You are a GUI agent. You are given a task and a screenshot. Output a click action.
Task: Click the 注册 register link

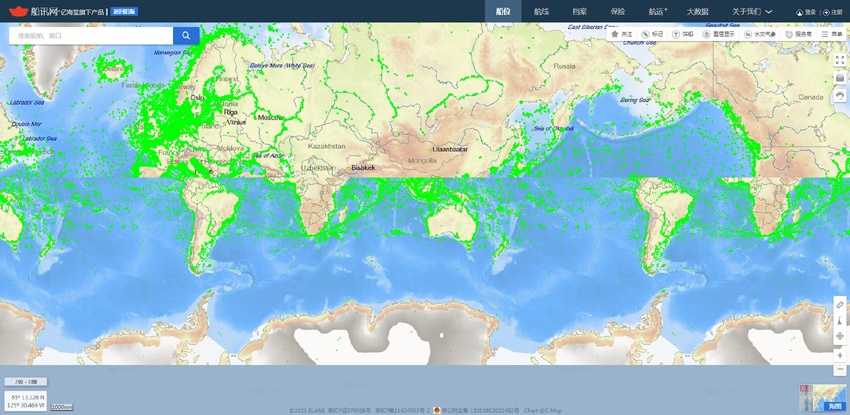832,12
